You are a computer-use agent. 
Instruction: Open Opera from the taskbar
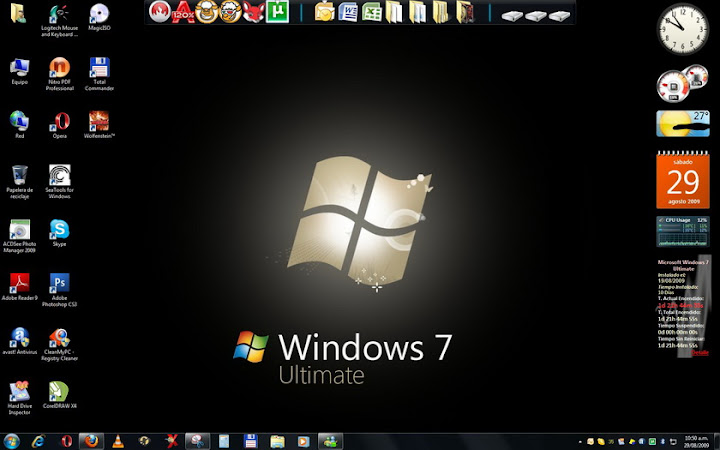(x=67, y=441)
